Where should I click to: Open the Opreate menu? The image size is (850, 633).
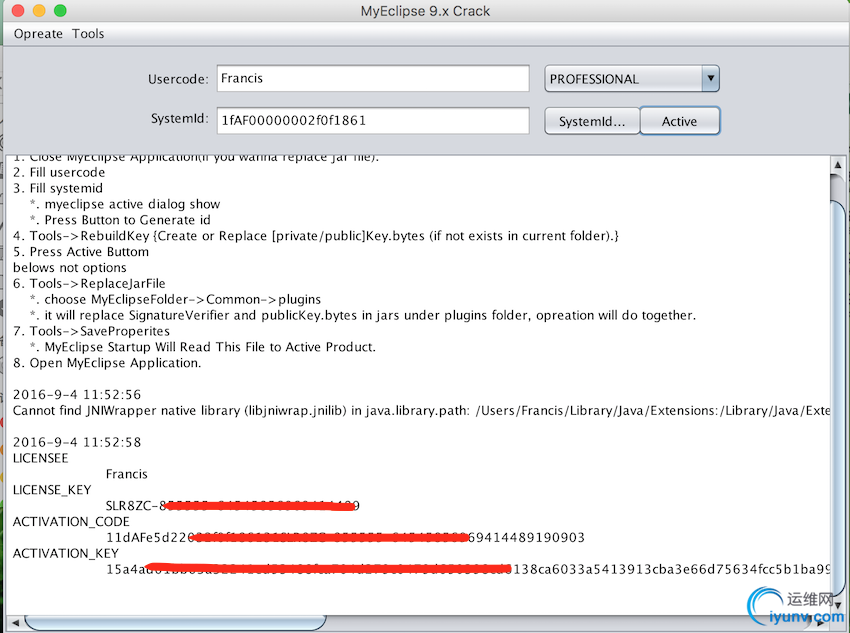coord(38,34)
